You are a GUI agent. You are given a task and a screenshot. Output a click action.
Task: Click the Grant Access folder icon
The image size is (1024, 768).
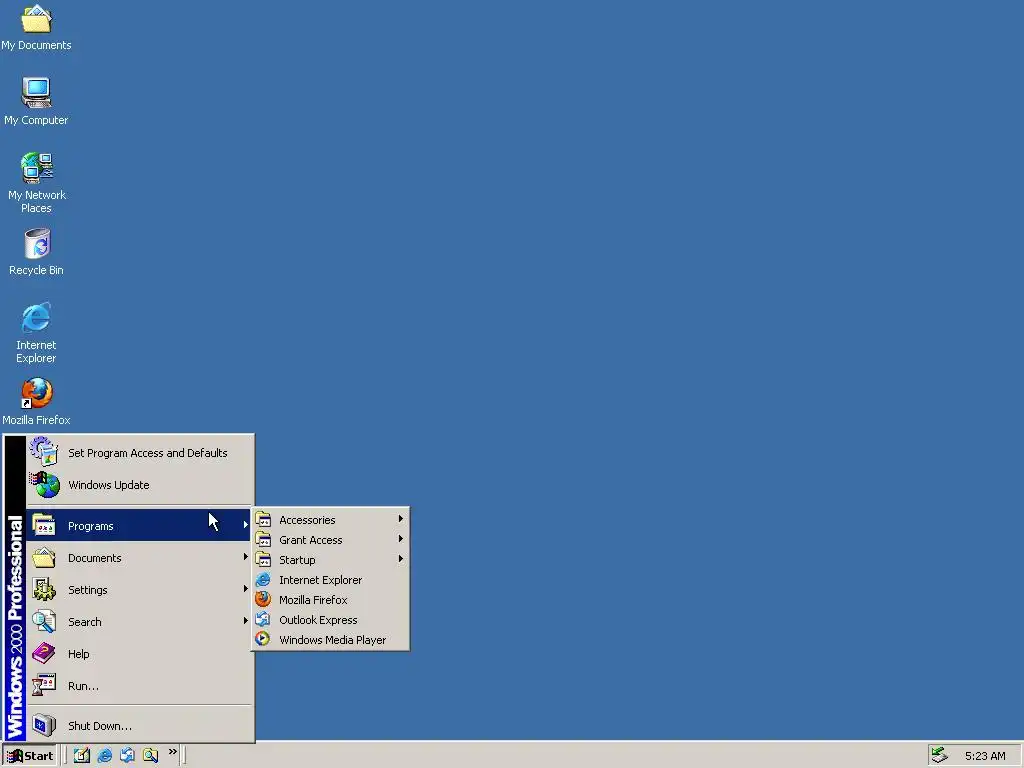click(x=263, y=539)
